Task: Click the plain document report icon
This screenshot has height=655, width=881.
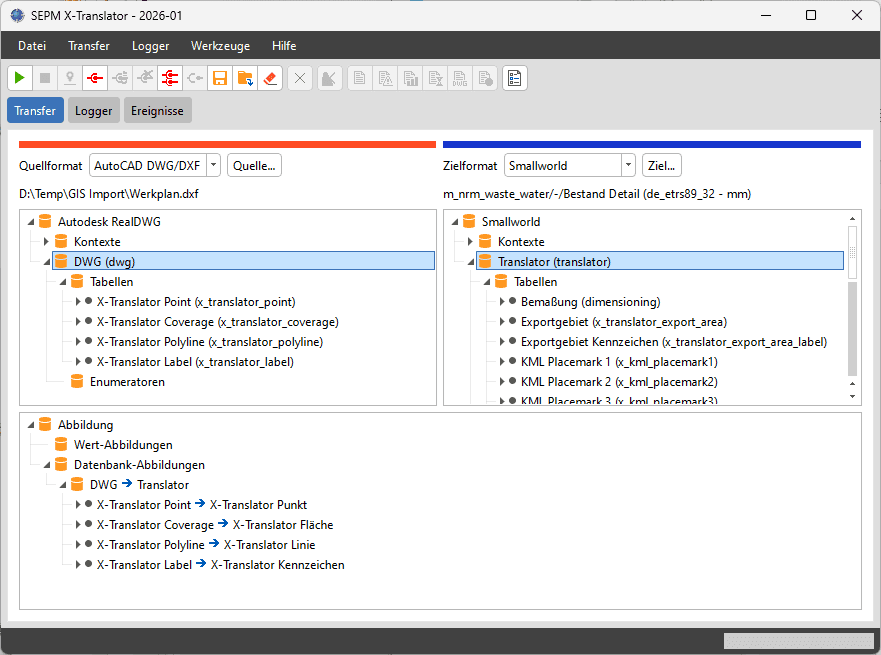Action: coord(360,78)
